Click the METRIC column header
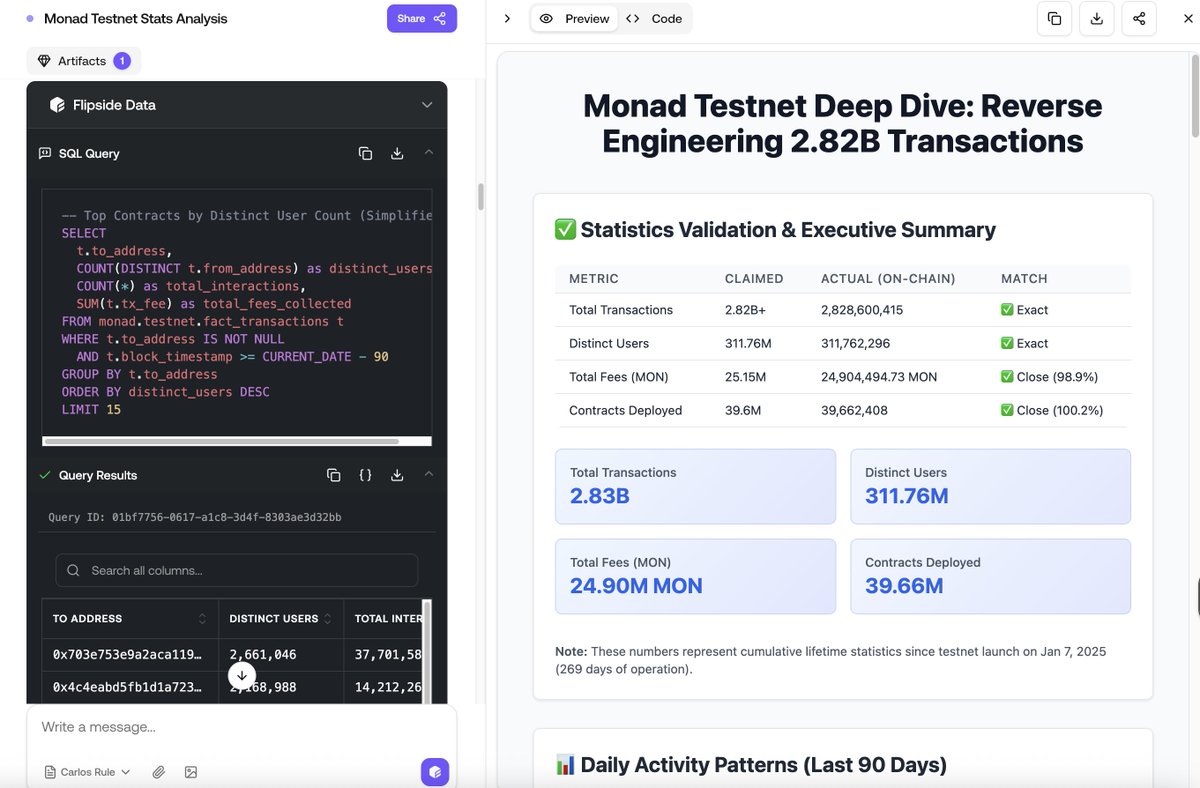Image resolution: width=1200 pixels, height=788 pixels. point(594,279)
